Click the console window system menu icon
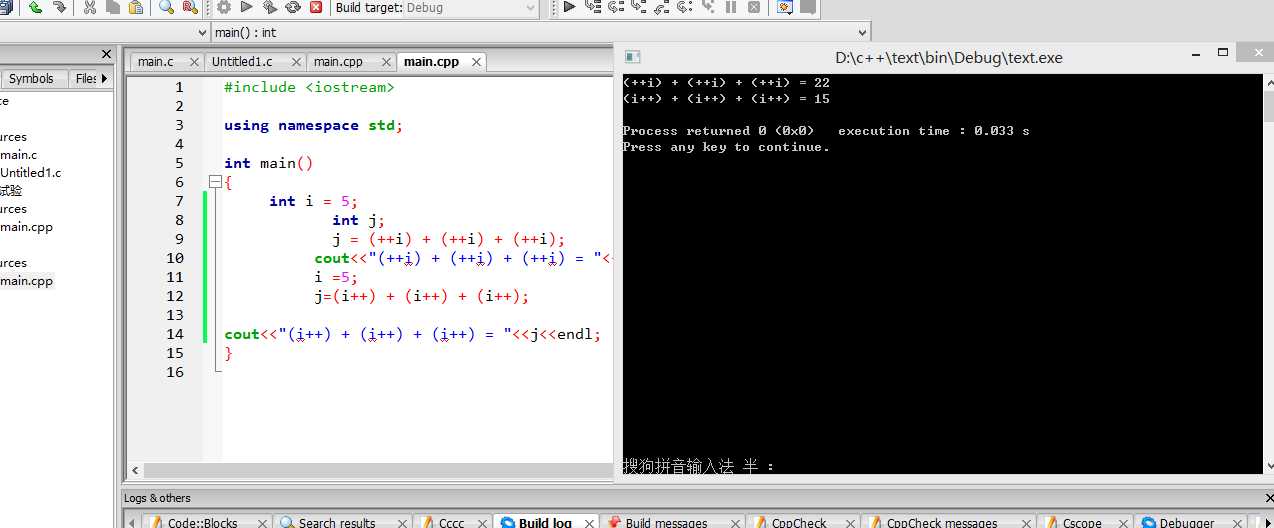Image resolution: width=1274 pixels, height=528 pixels. pos(633,57)
